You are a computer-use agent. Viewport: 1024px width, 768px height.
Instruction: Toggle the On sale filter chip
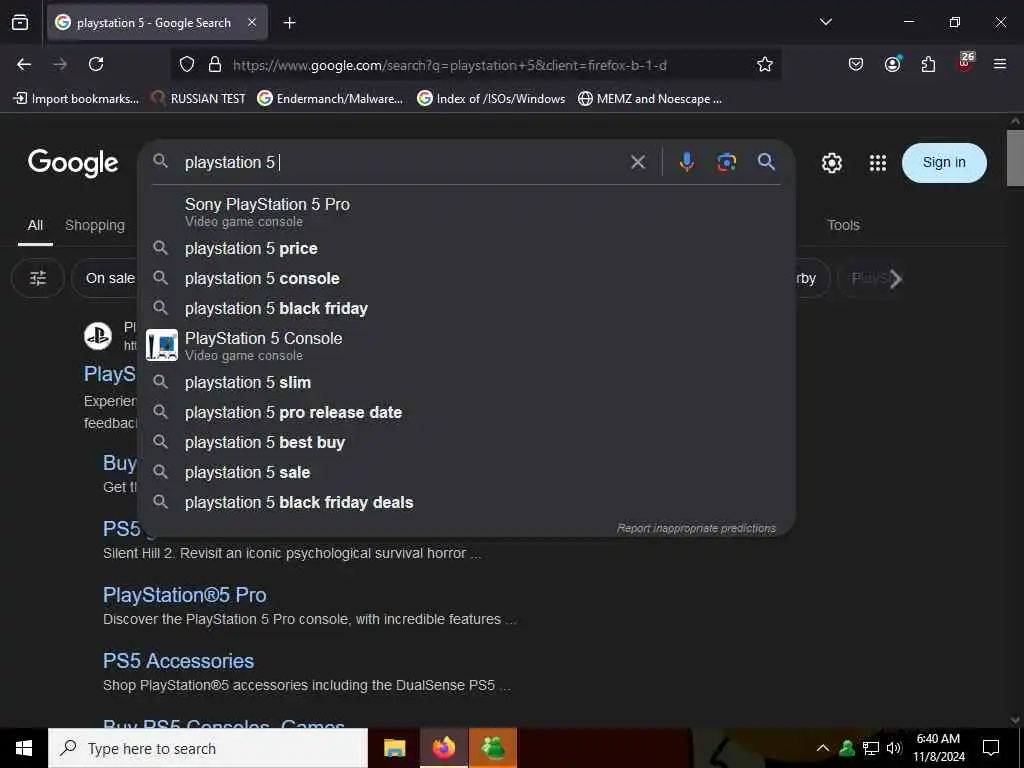104,278
